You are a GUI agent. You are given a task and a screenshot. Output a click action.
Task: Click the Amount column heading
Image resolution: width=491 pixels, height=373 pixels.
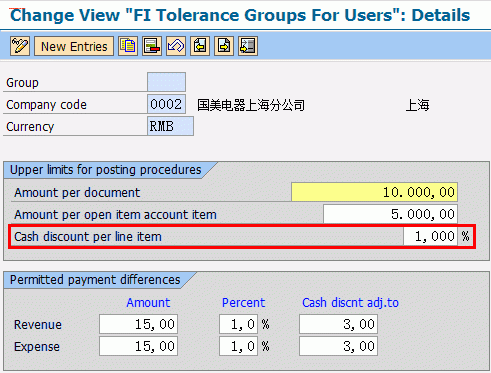click(148, 303)
